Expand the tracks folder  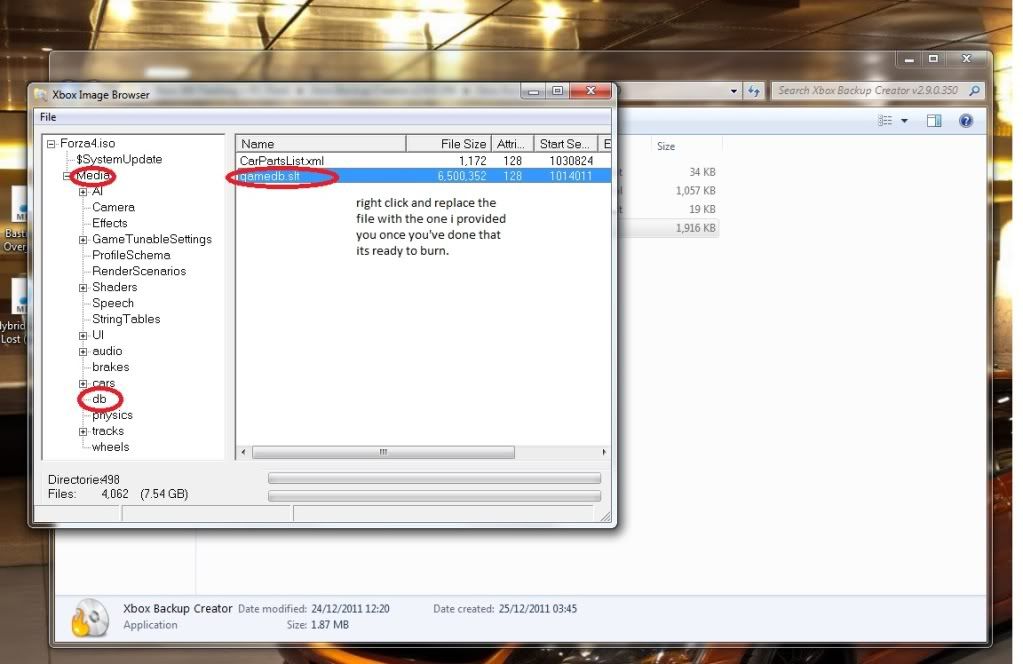tap(83, 432)
